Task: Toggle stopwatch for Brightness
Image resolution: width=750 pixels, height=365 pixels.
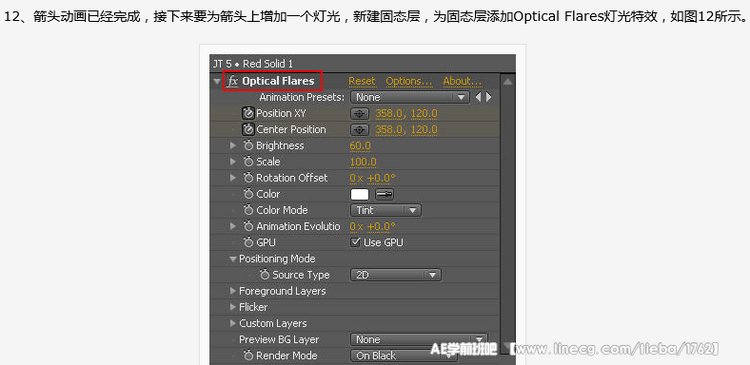Action: tap(248, 146)
